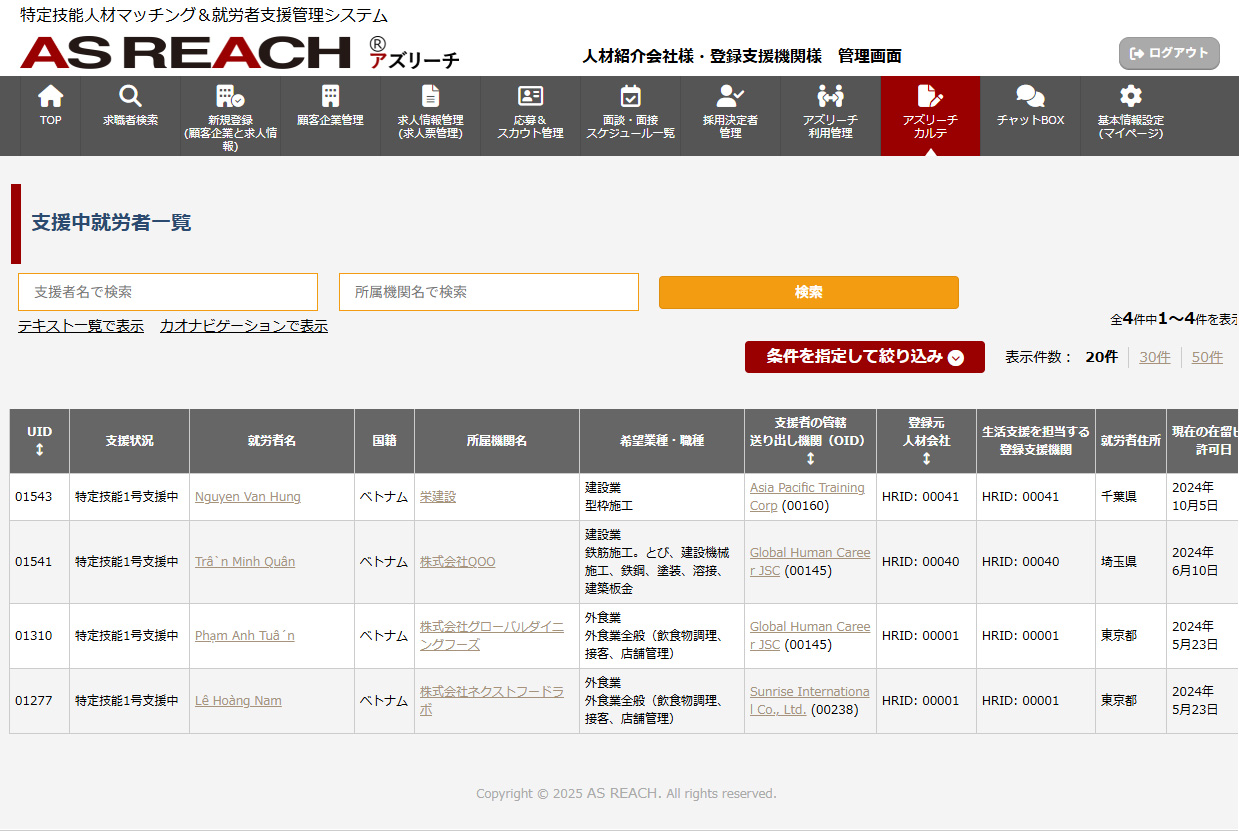Open Global Human Career JSC for UID 01310
Viewport: 1239px width, 831px height.
[x=810, y=636]
